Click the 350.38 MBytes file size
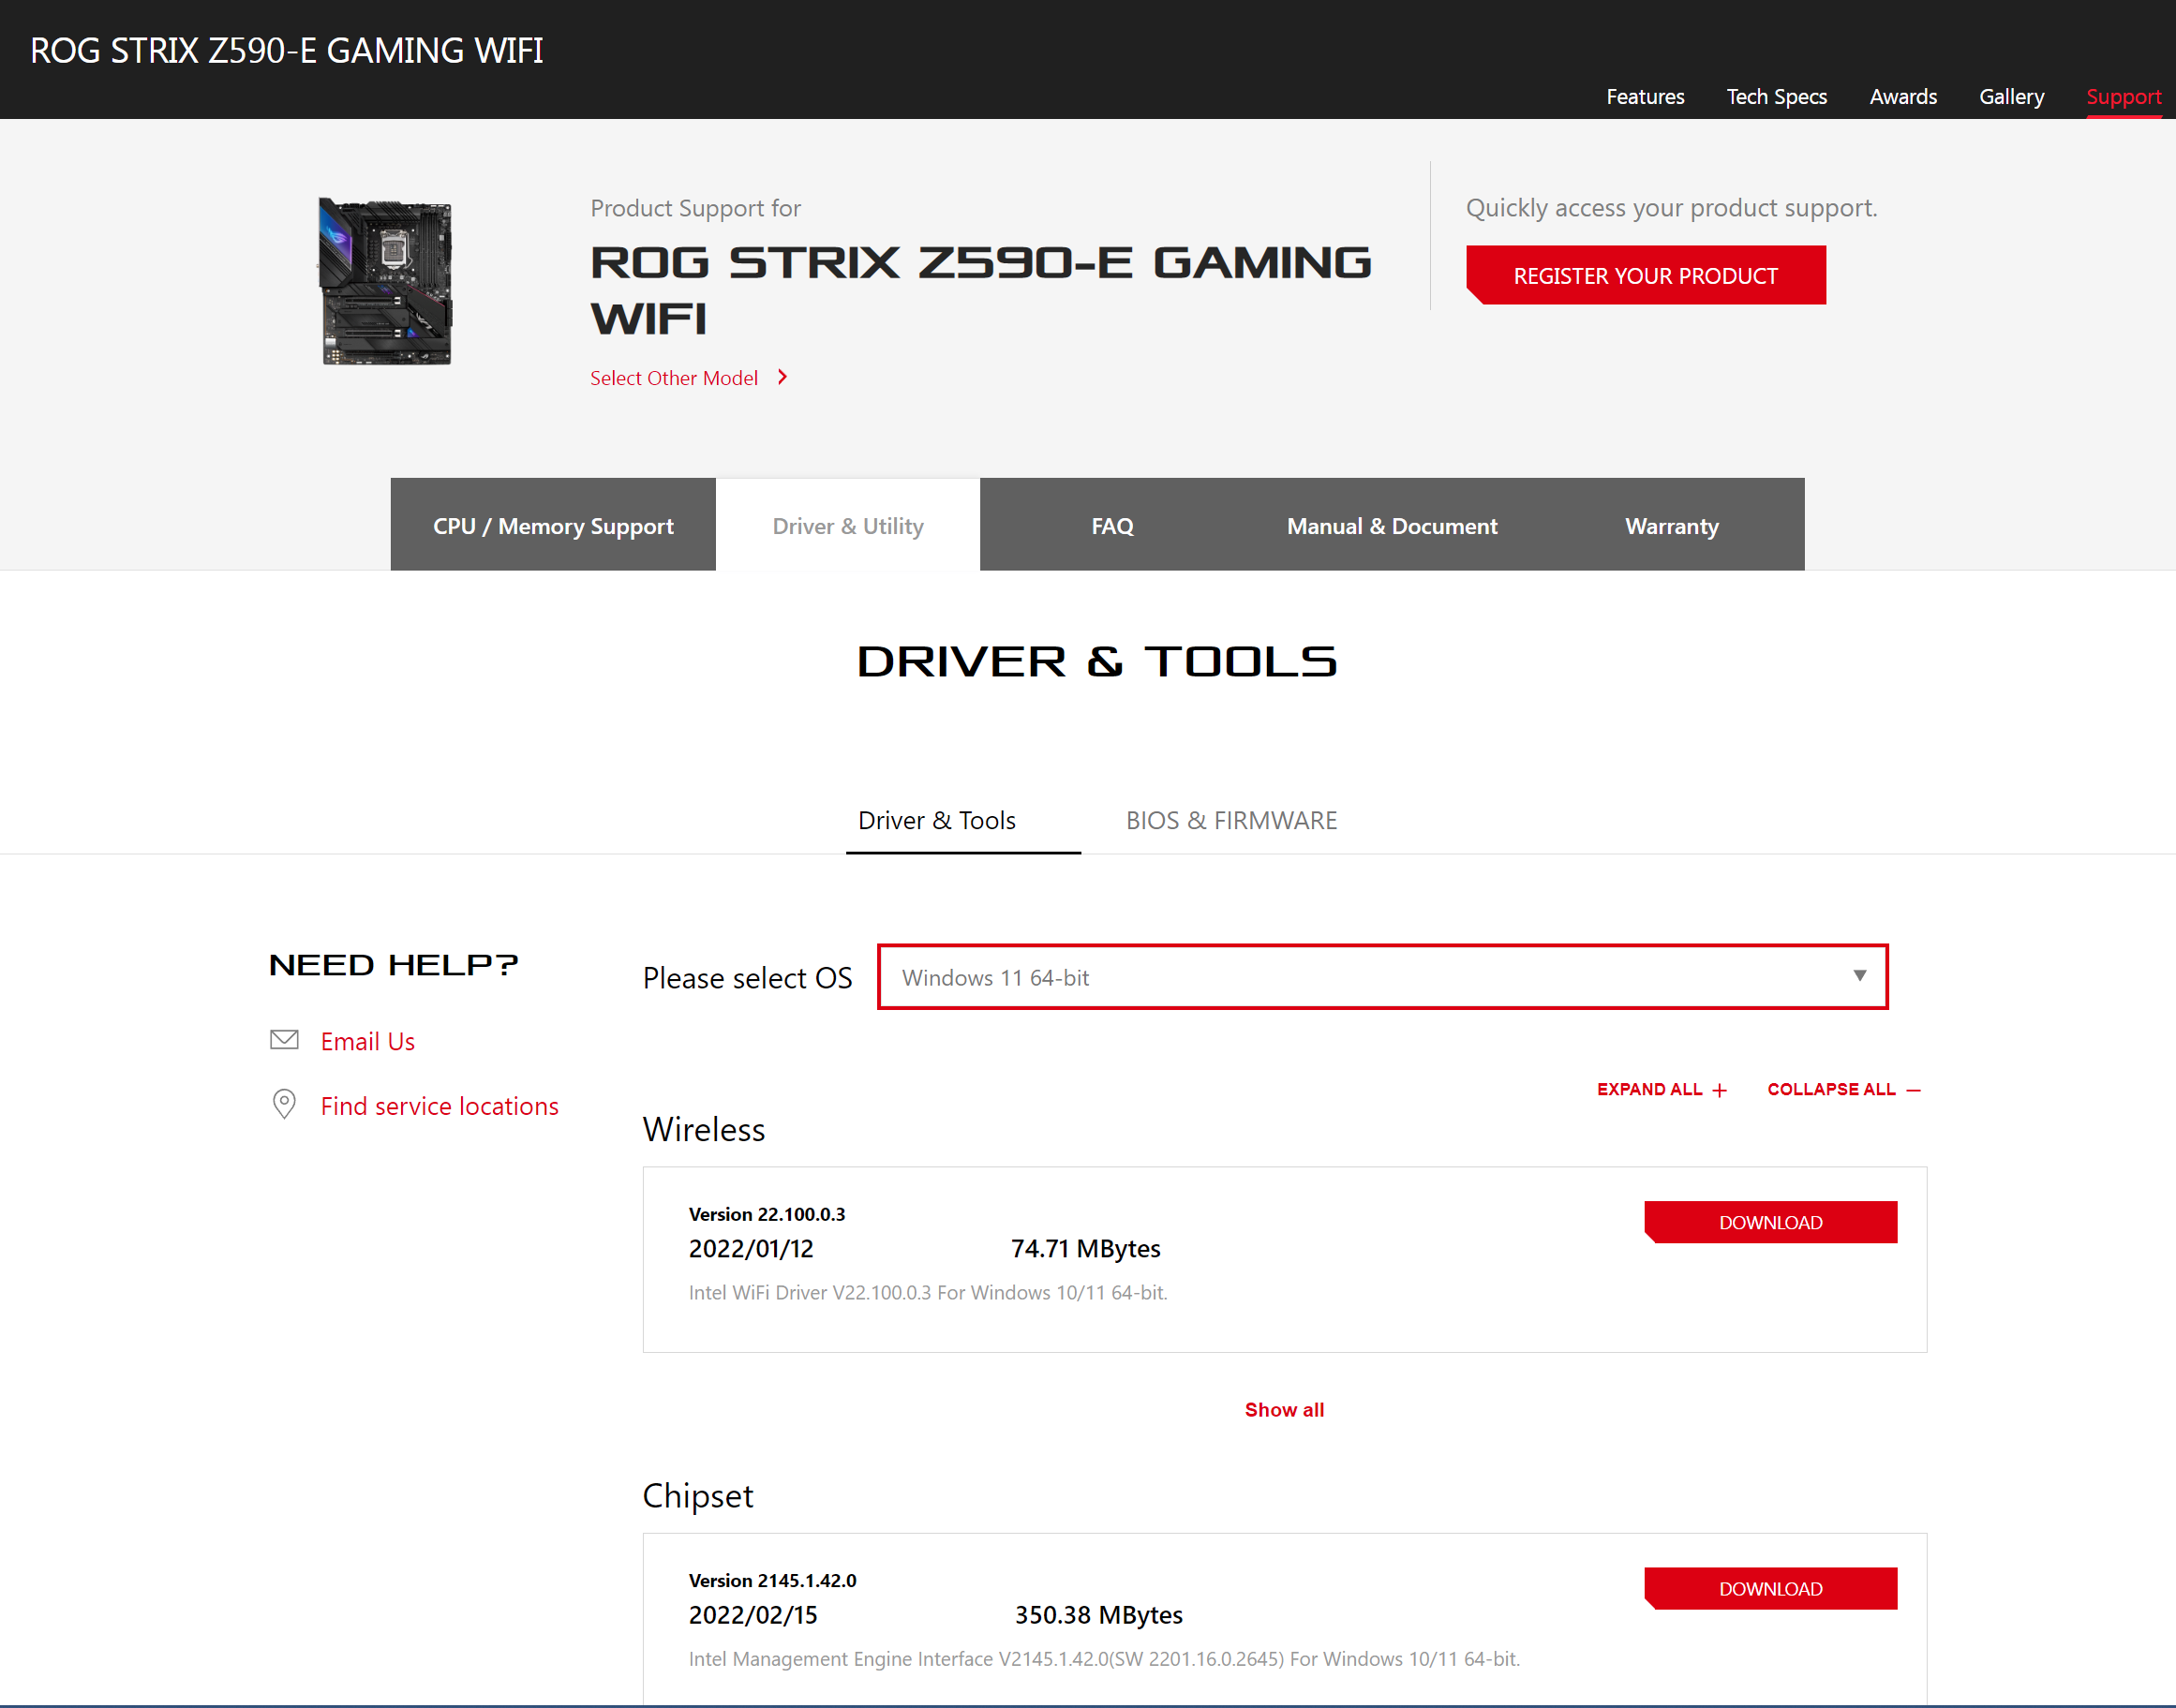The width and height of the screenshot is (2176, 1708). tap(1098, 1614)
